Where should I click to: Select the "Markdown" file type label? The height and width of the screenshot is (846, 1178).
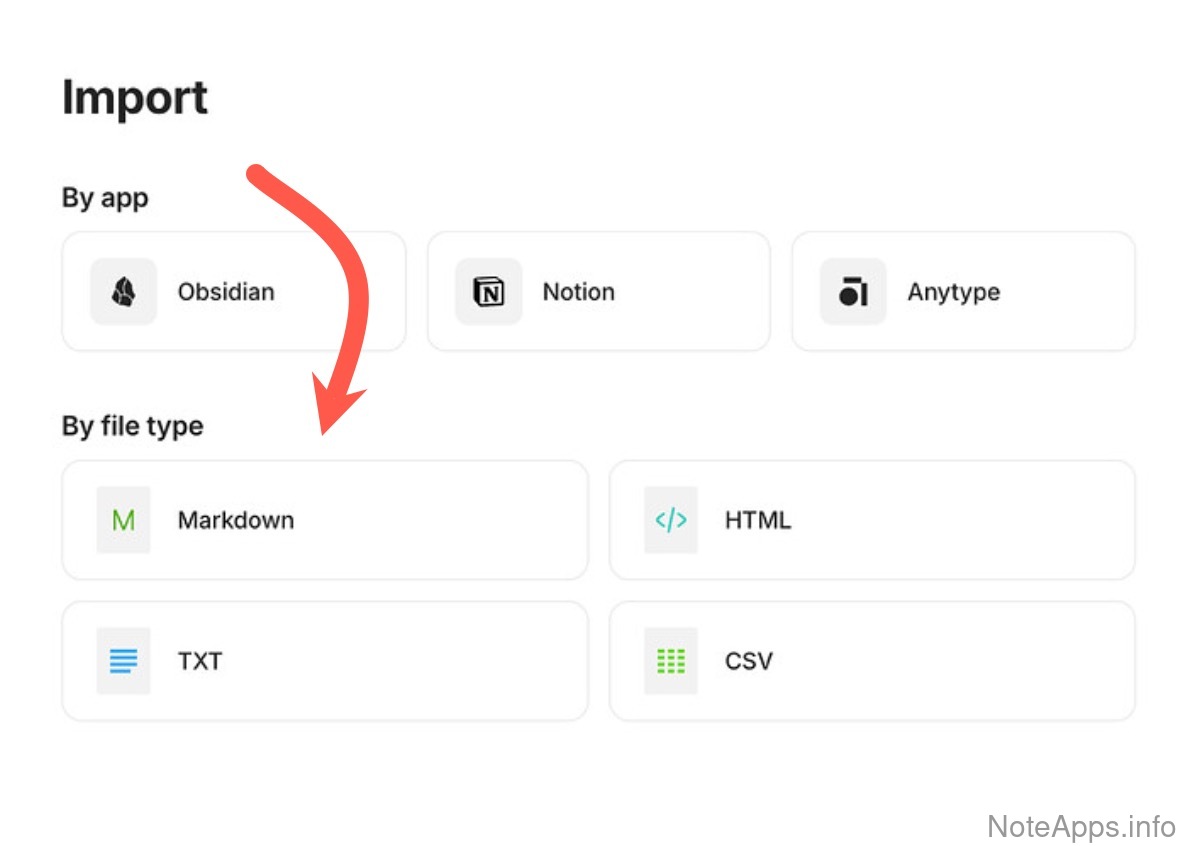click(236, 520)
